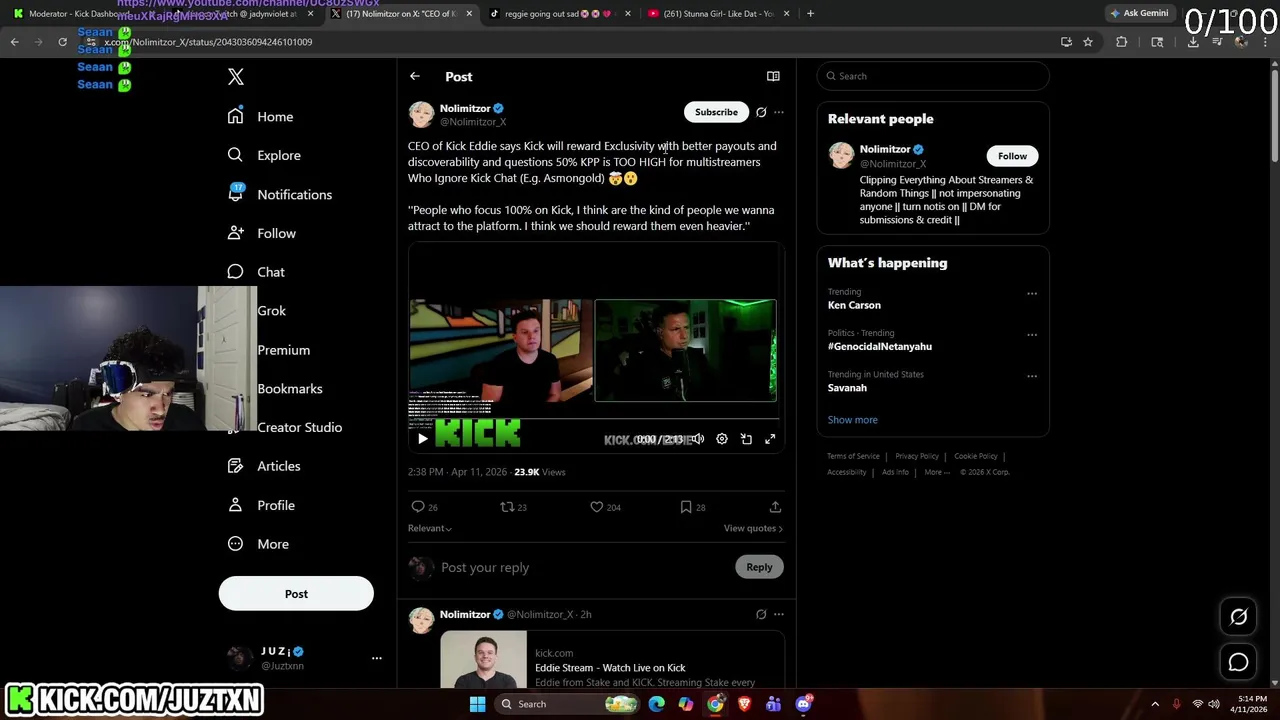Screen dimensions: 1280x720
Task: Click the Windows Start button
Action: 477,704
